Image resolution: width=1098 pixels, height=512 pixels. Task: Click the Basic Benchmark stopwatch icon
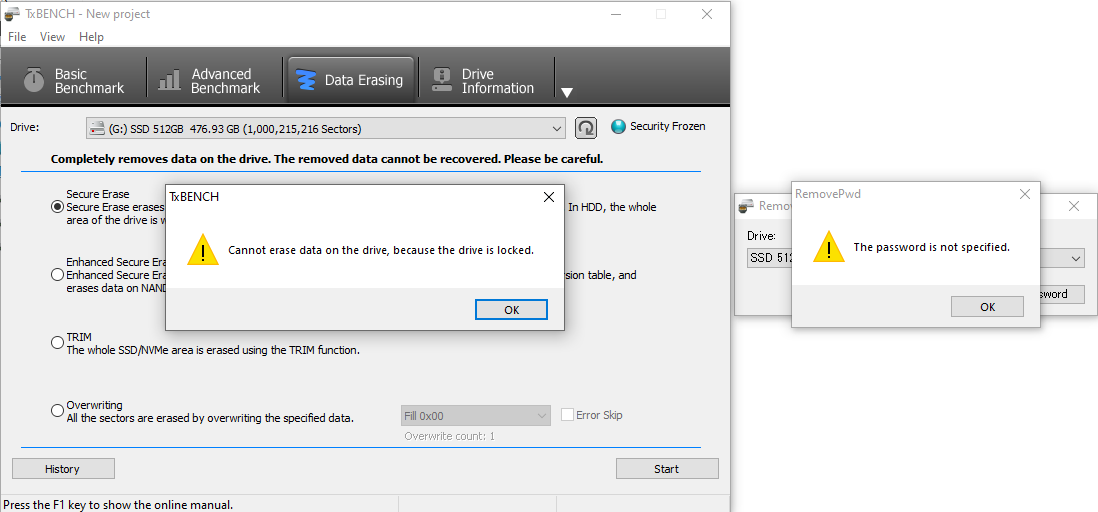click(x=35, y=80)
